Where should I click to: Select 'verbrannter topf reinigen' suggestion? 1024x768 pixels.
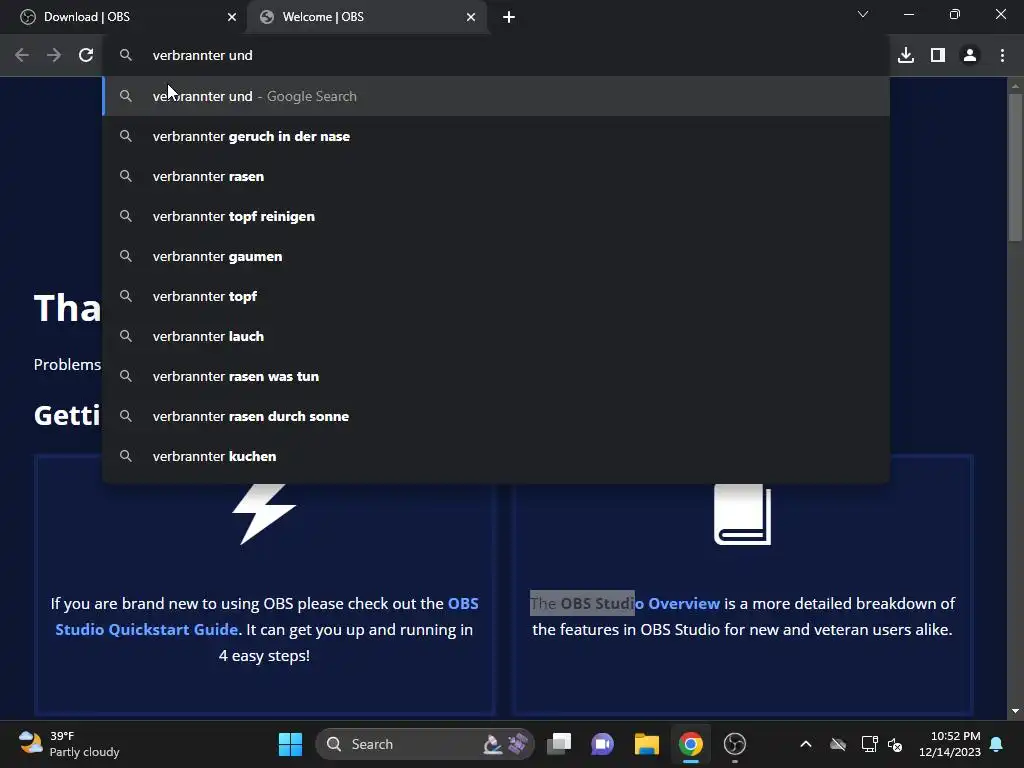click(x=496, y=216)
